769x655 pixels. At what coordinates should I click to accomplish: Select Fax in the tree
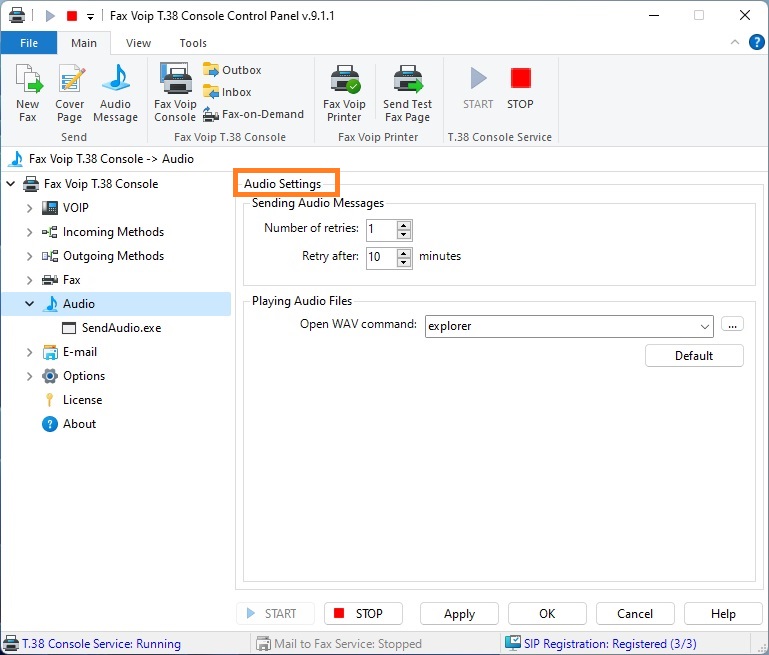pyautogui.click(x=72, y=280)
